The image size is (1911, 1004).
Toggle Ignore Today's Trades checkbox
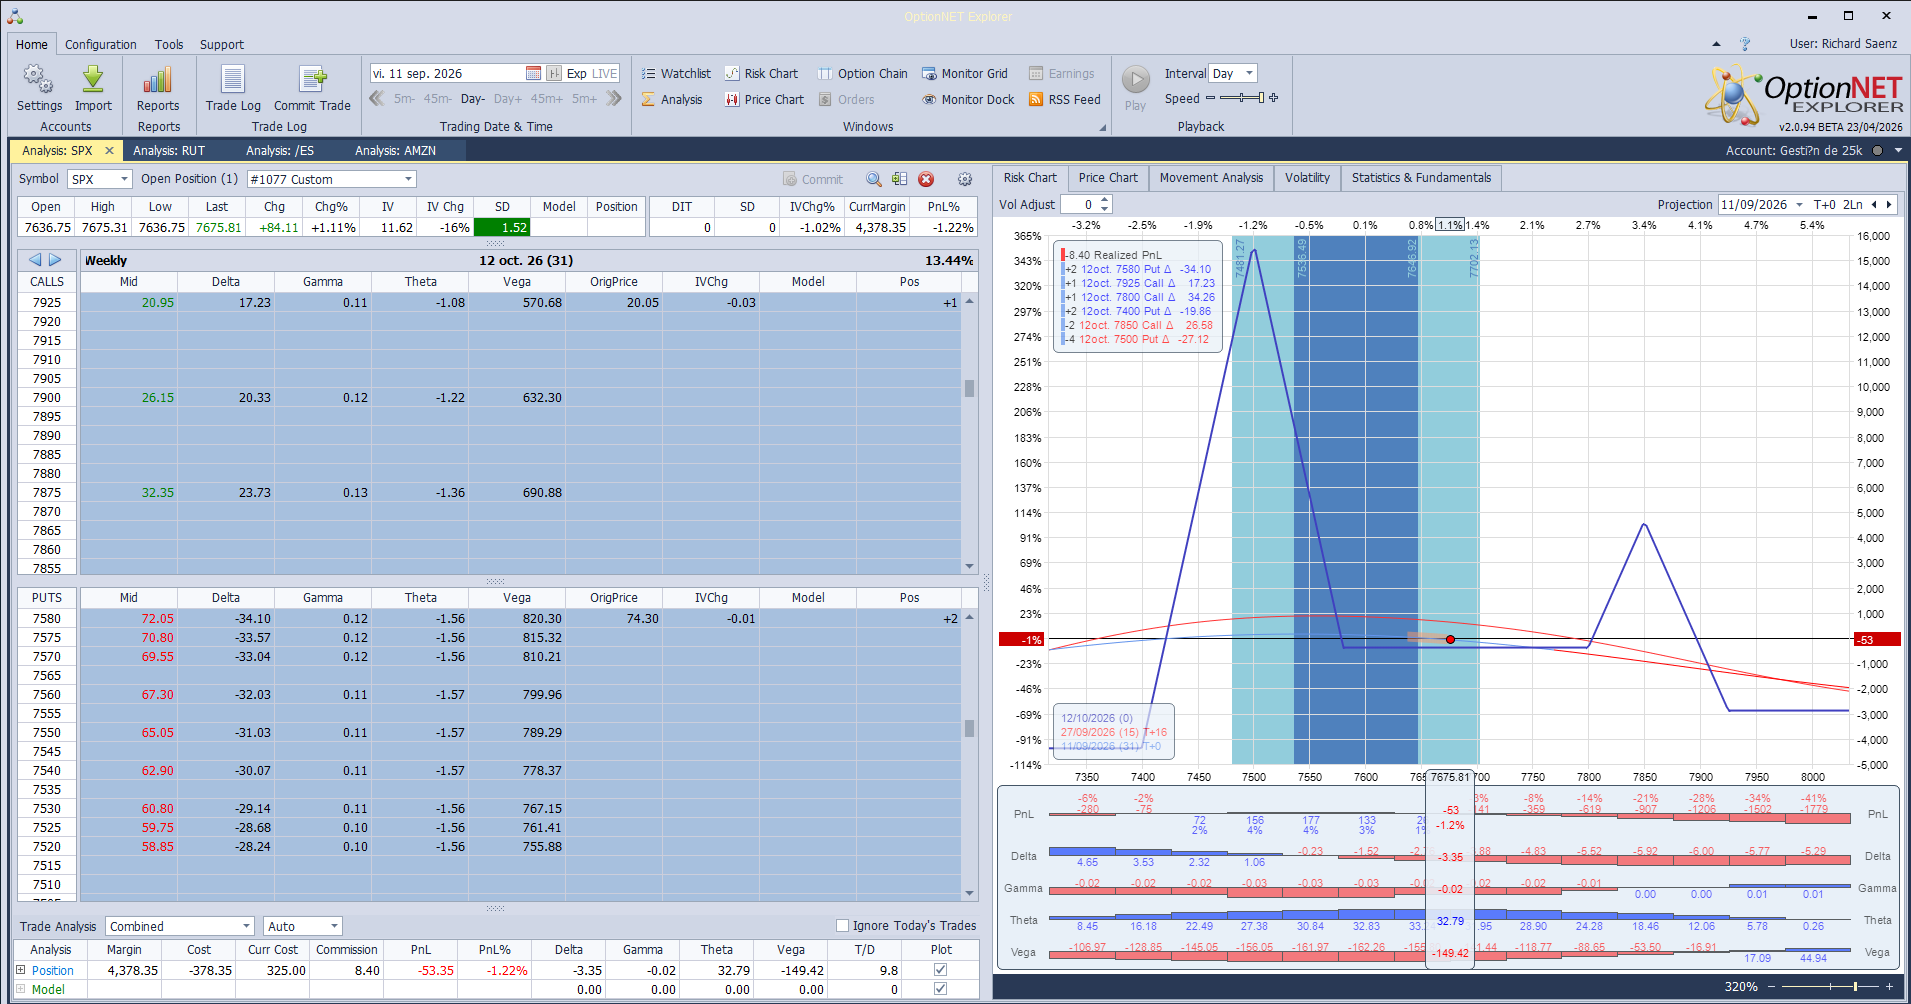(x=842, y=925)
